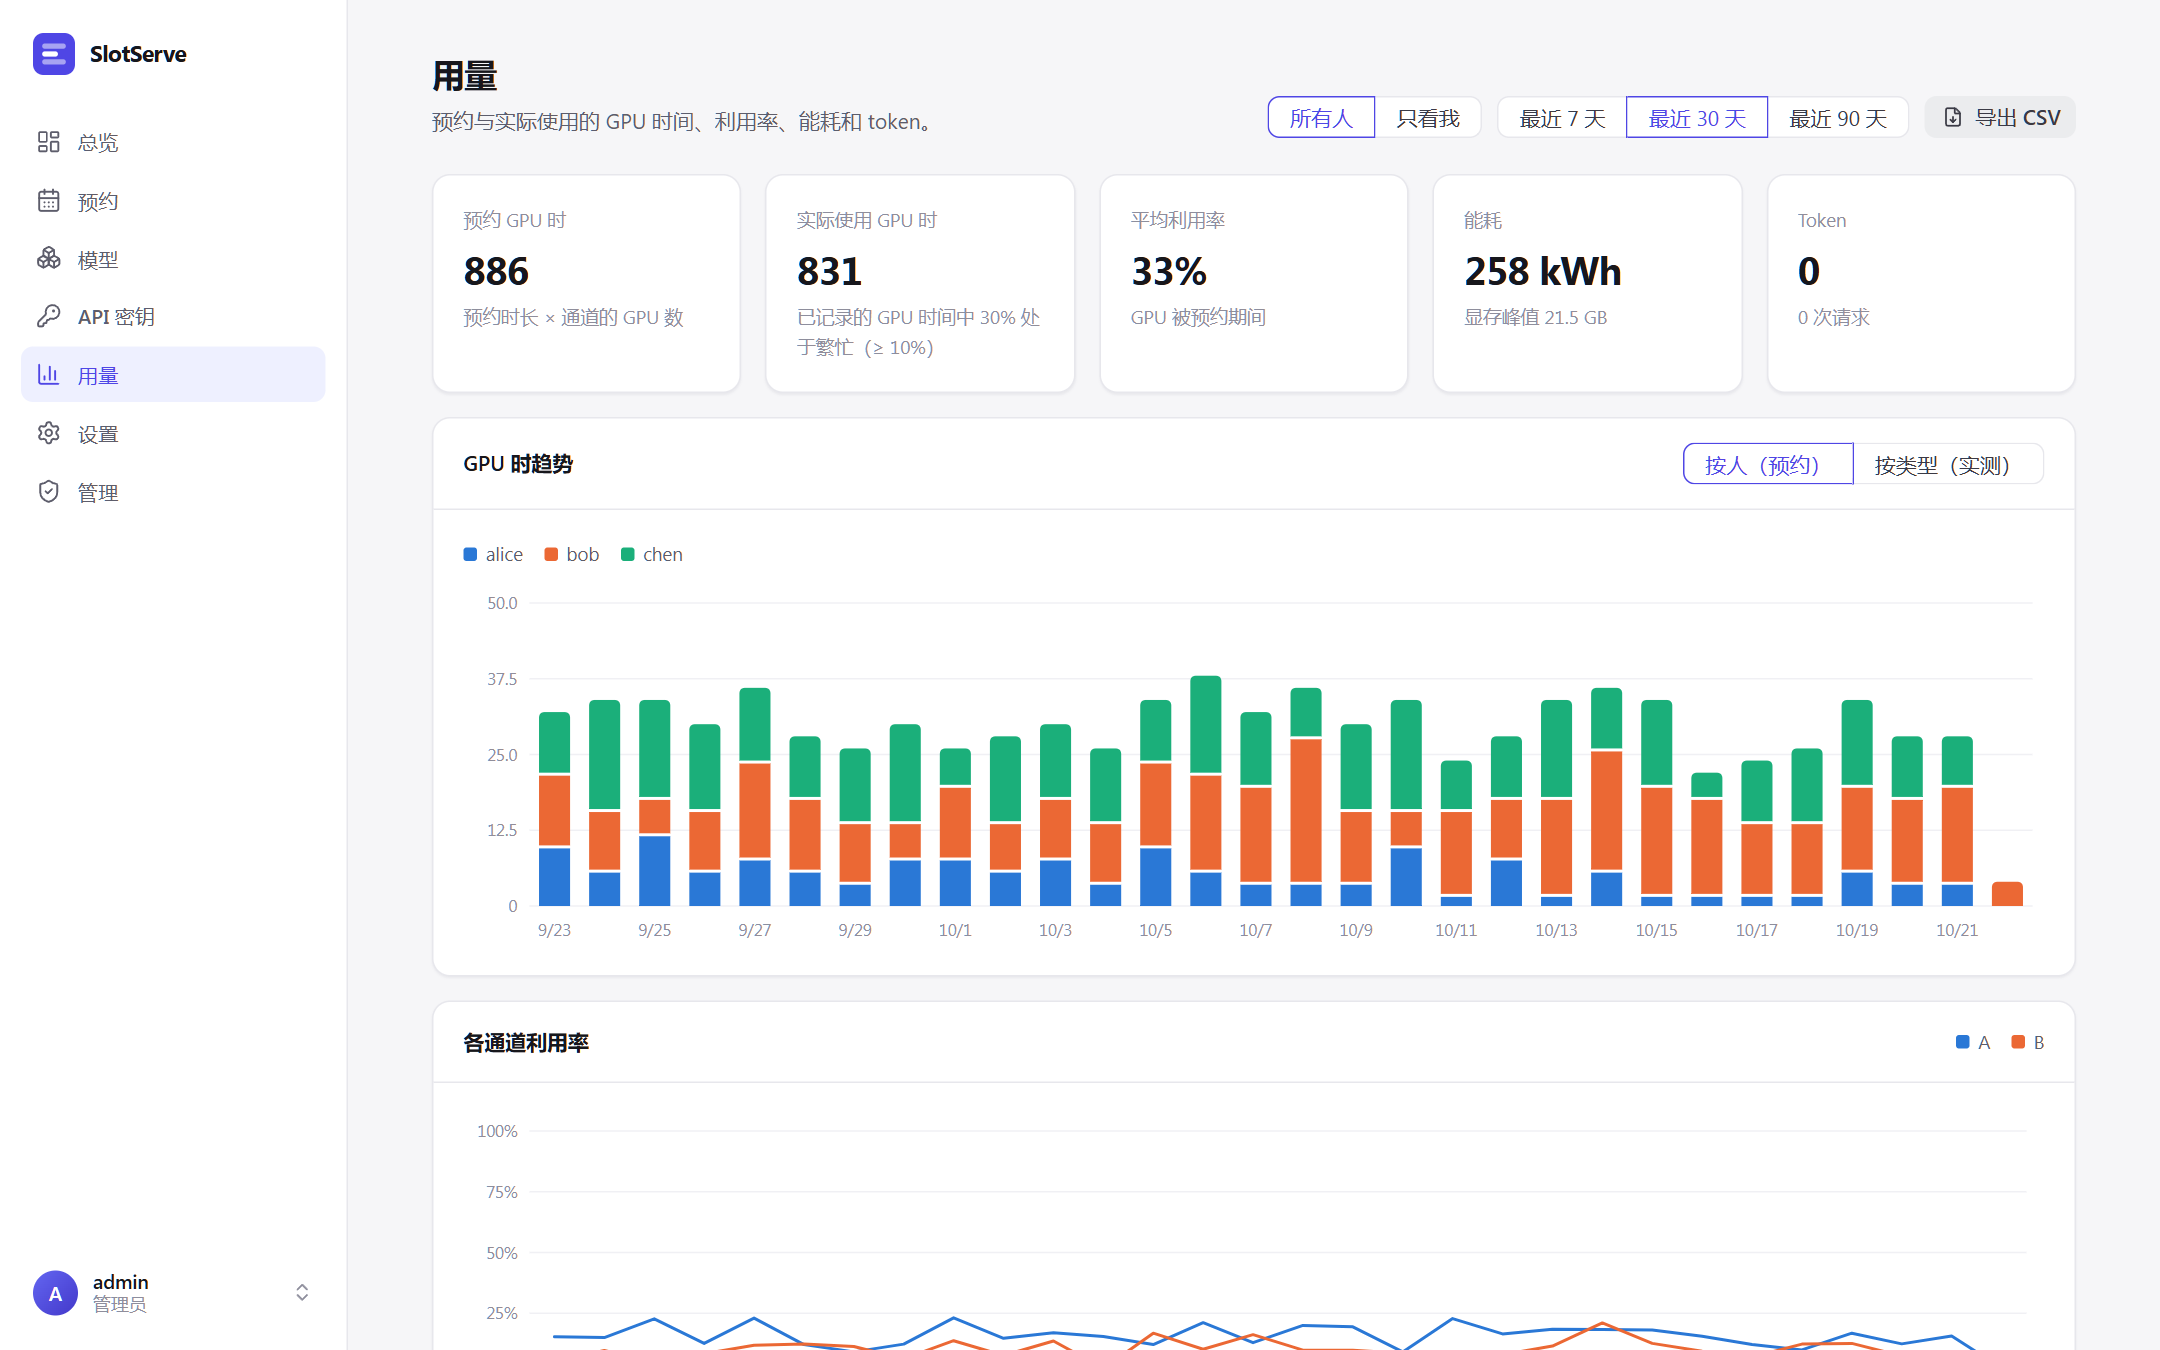Open the 预约 calendar icon
The height and width of the screenshot is (1350, 2160).
tap(49, 201)
